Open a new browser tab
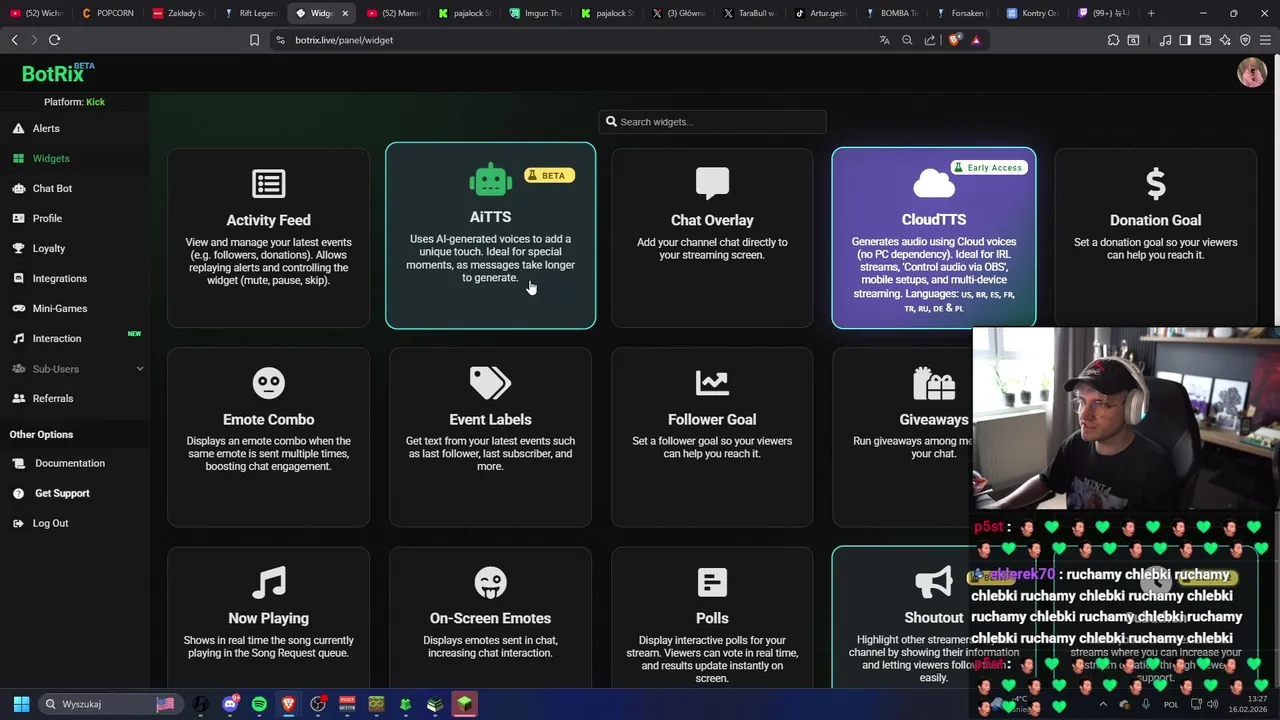Screen dimensions: 1280x720 pyautogui.click(x=1151, y=13)
